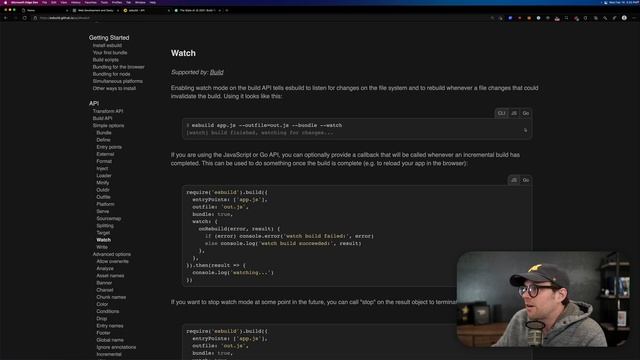
Task: Select highlighted Watch item in sidebar
Action: pos(103,240)
